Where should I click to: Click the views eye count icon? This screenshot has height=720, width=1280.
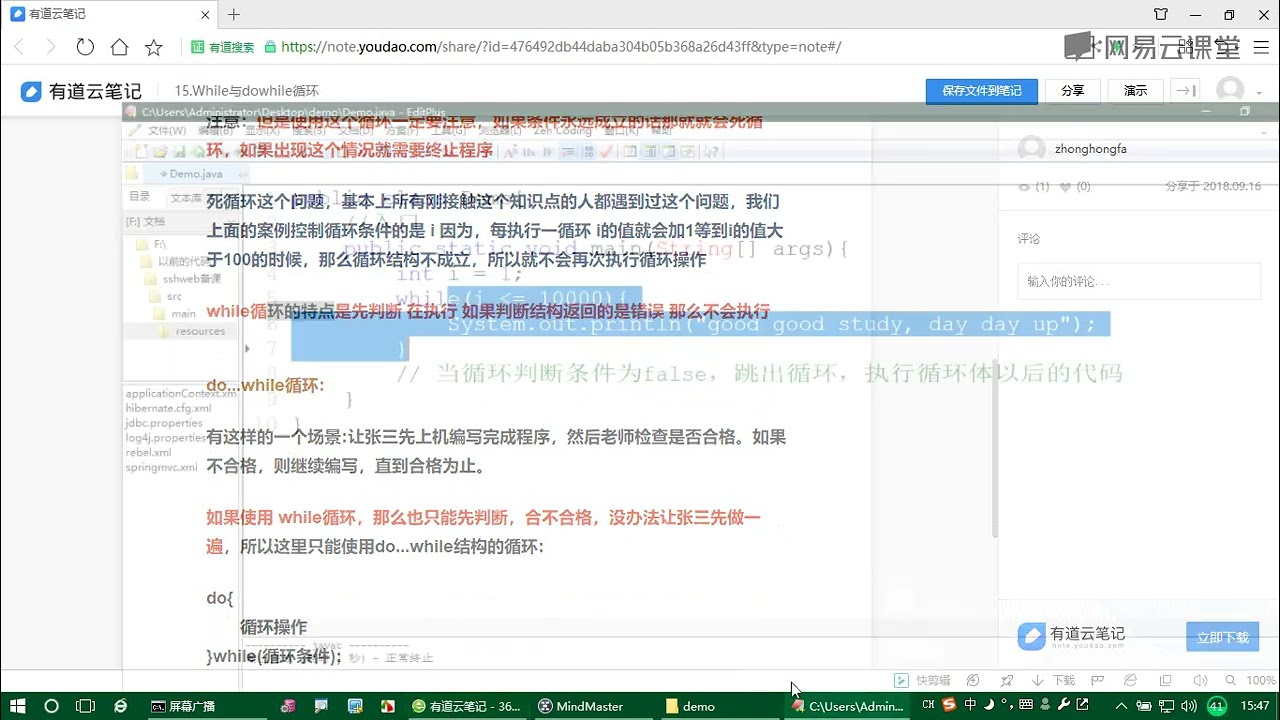pos(1023,186)
